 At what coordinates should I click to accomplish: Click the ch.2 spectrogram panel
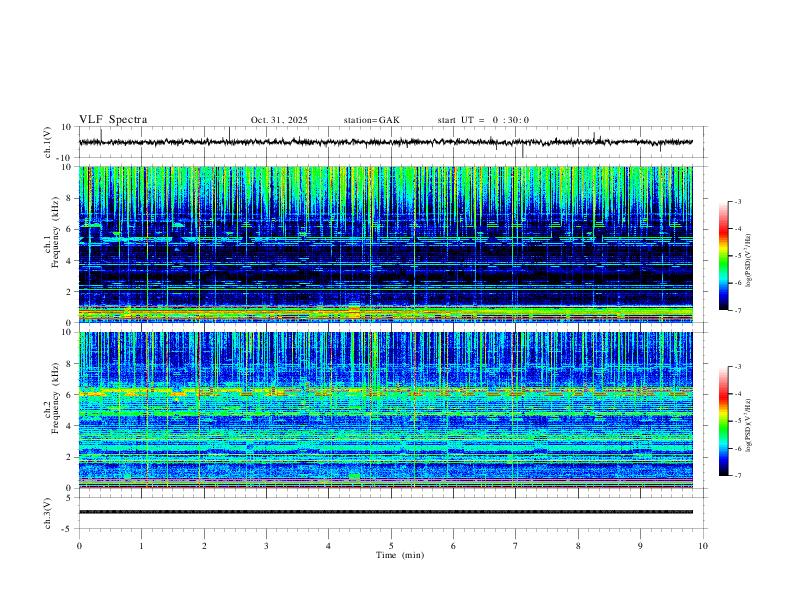click(386, 410)
